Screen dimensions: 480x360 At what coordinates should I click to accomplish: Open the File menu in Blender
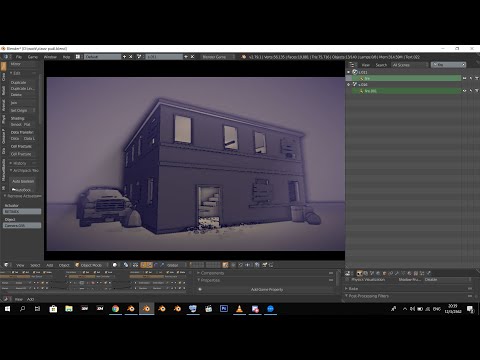click(x=19, y=57)
